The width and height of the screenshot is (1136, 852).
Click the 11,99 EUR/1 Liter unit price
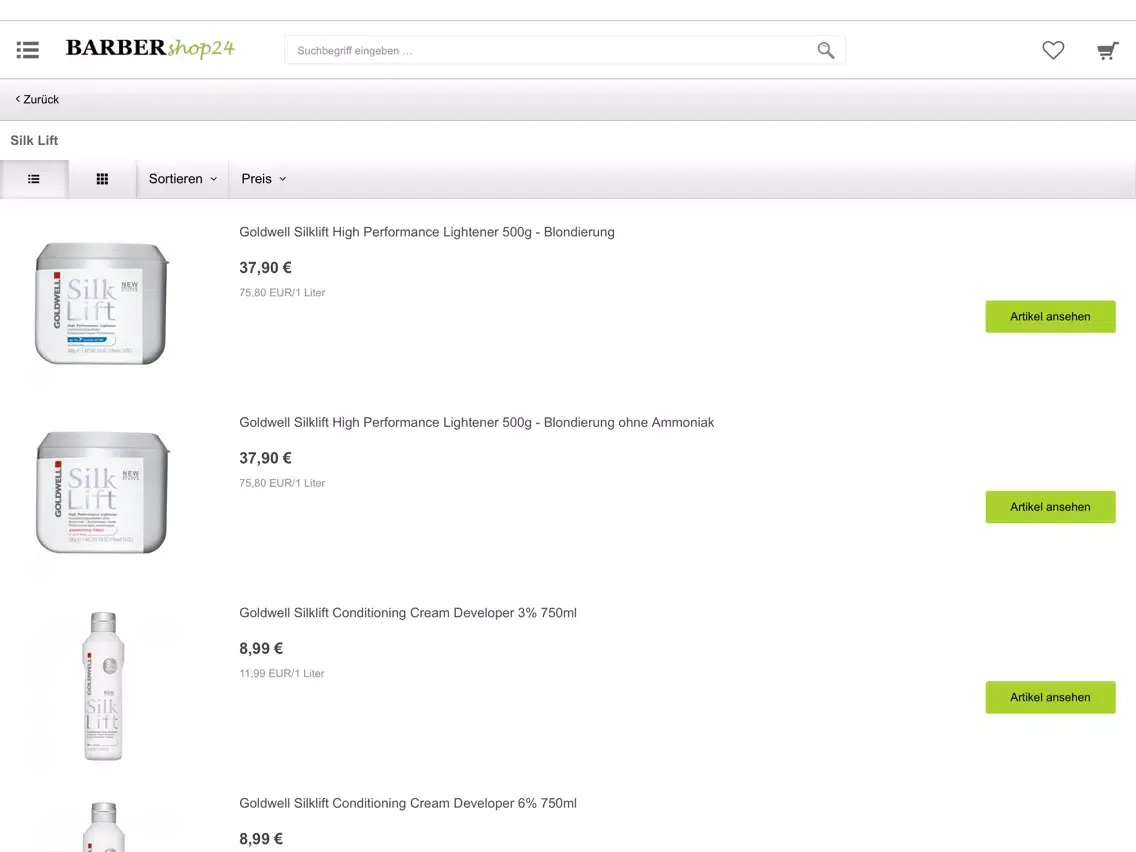tap(282, 673)
